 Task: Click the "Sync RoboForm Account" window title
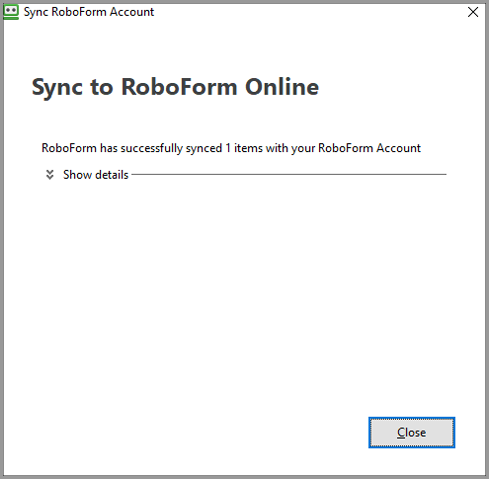89,12
